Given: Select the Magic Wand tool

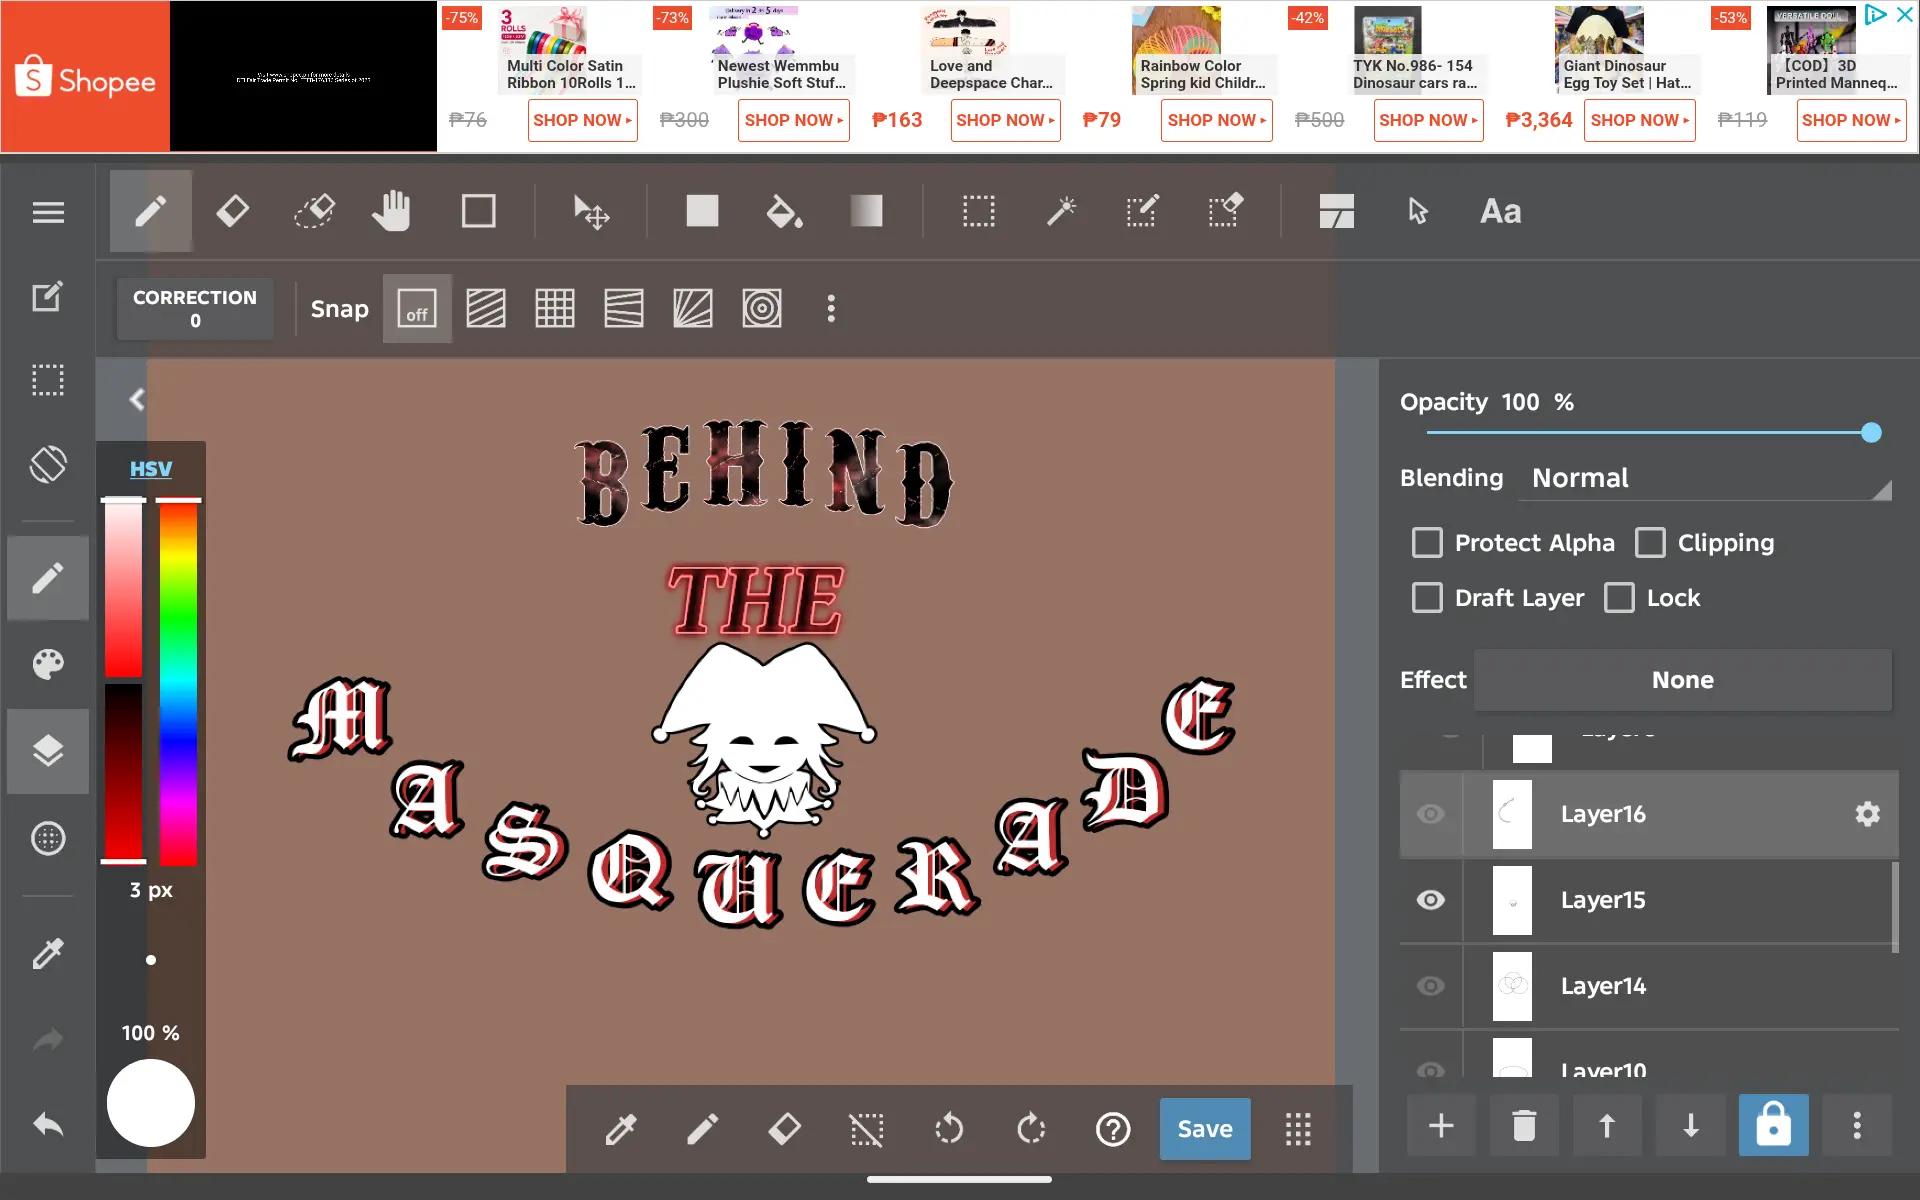Looking at the screenshot, I should 1061,211.
